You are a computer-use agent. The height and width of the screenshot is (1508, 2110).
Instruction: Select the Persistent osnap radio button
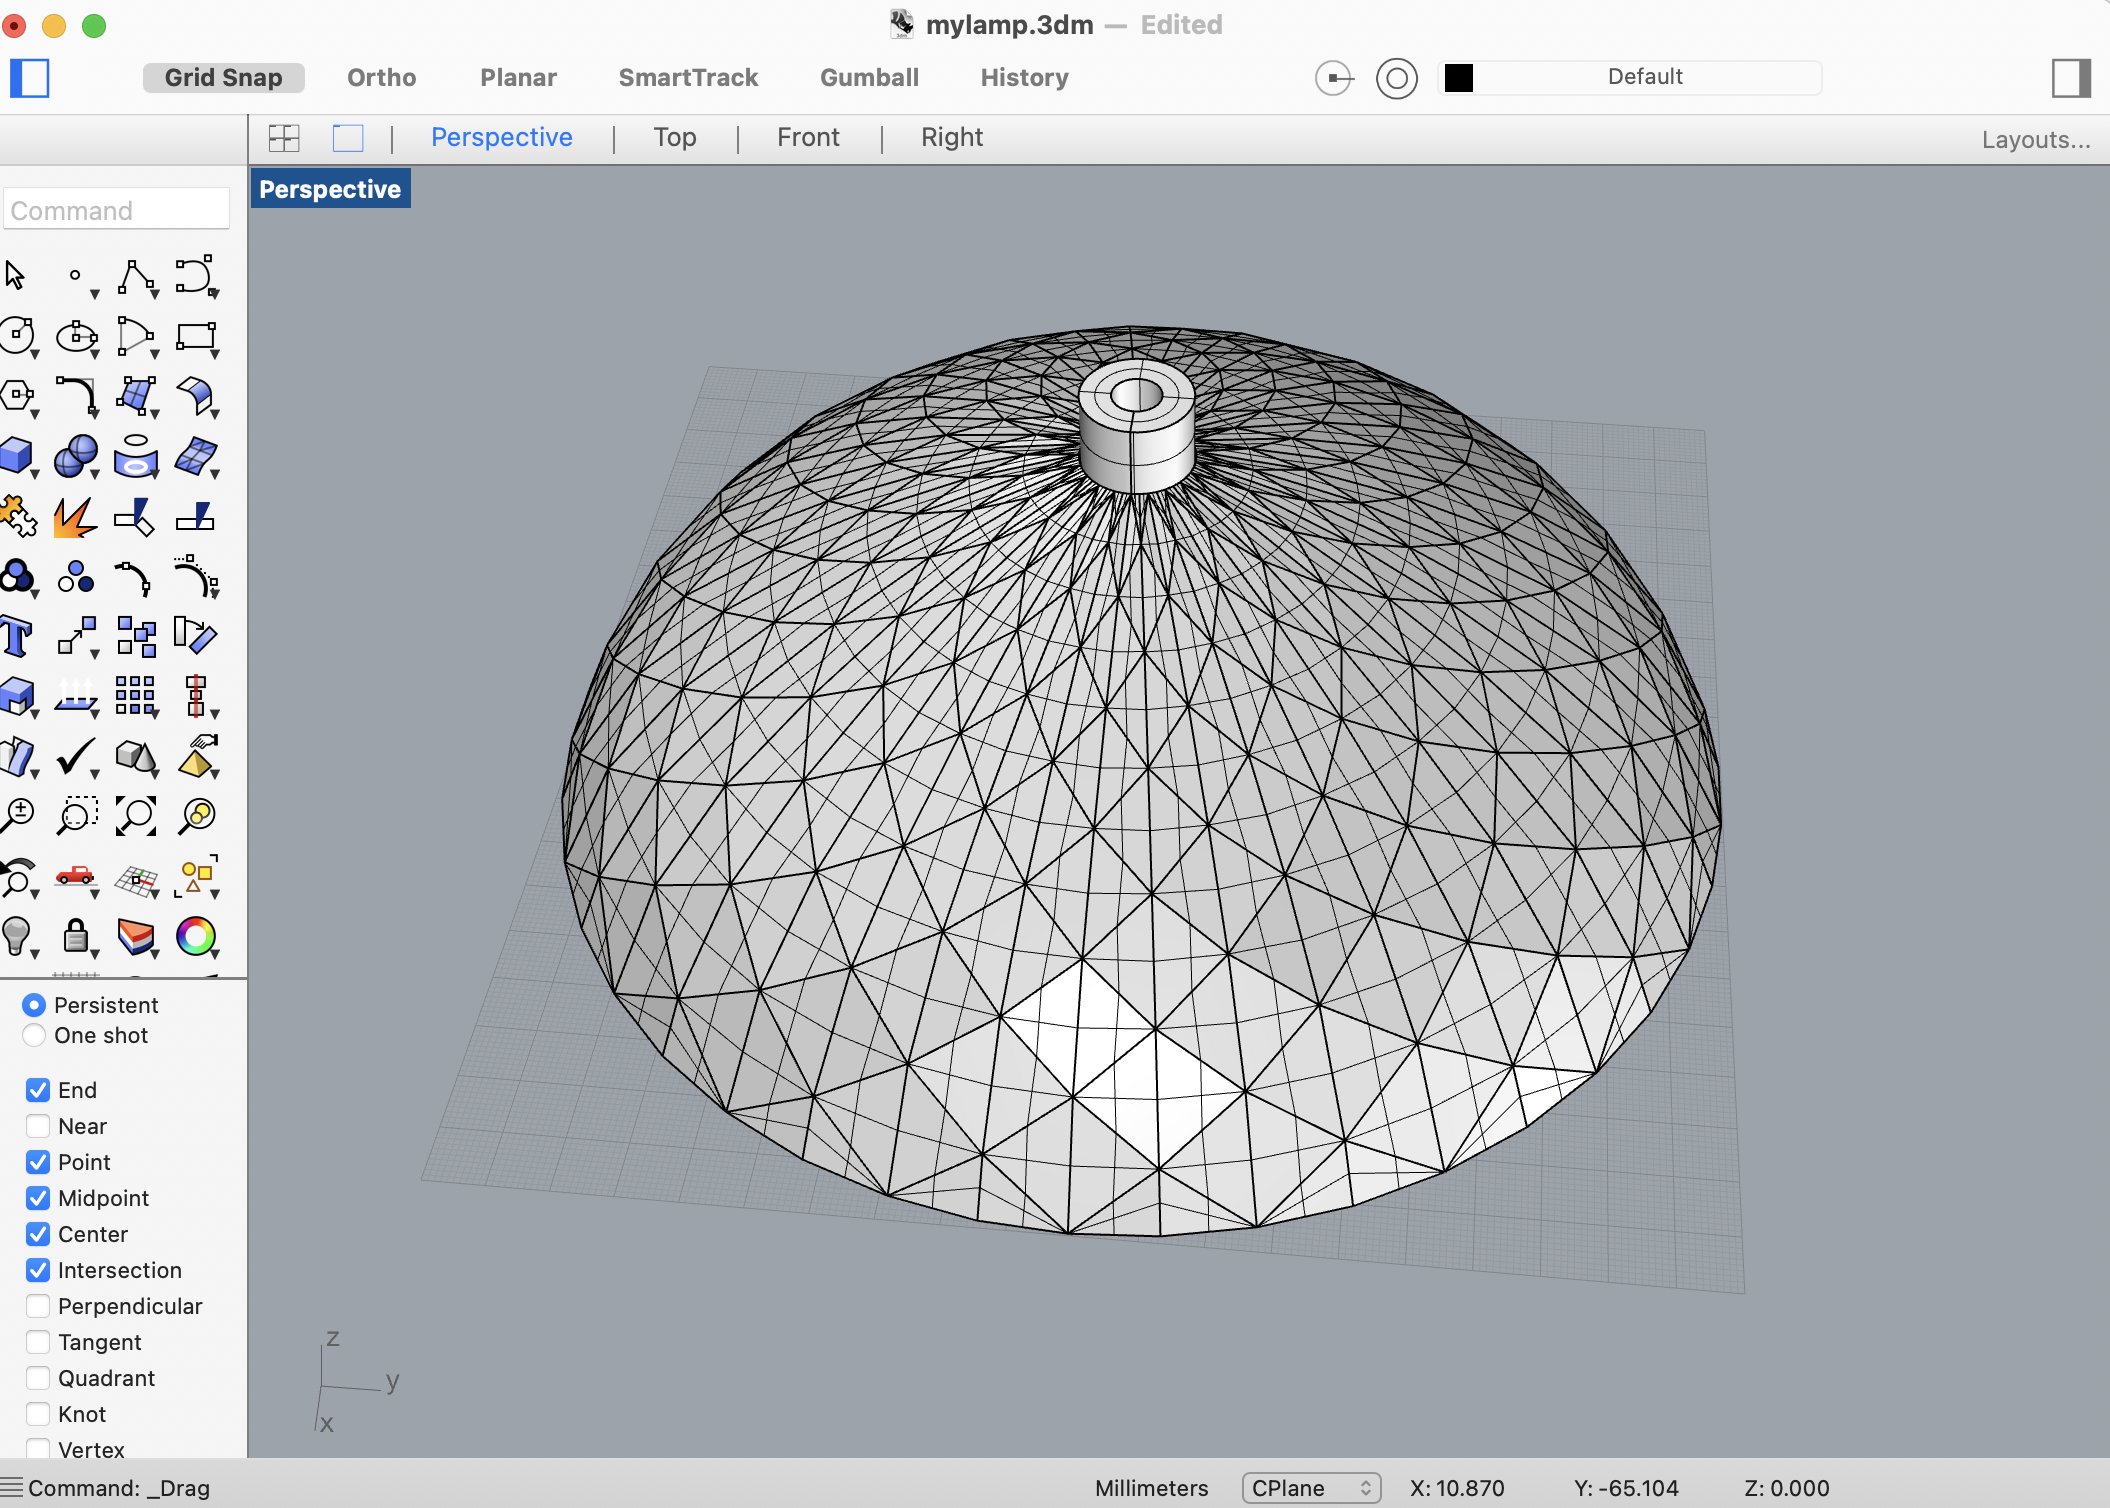click(x=34, y=1005)
